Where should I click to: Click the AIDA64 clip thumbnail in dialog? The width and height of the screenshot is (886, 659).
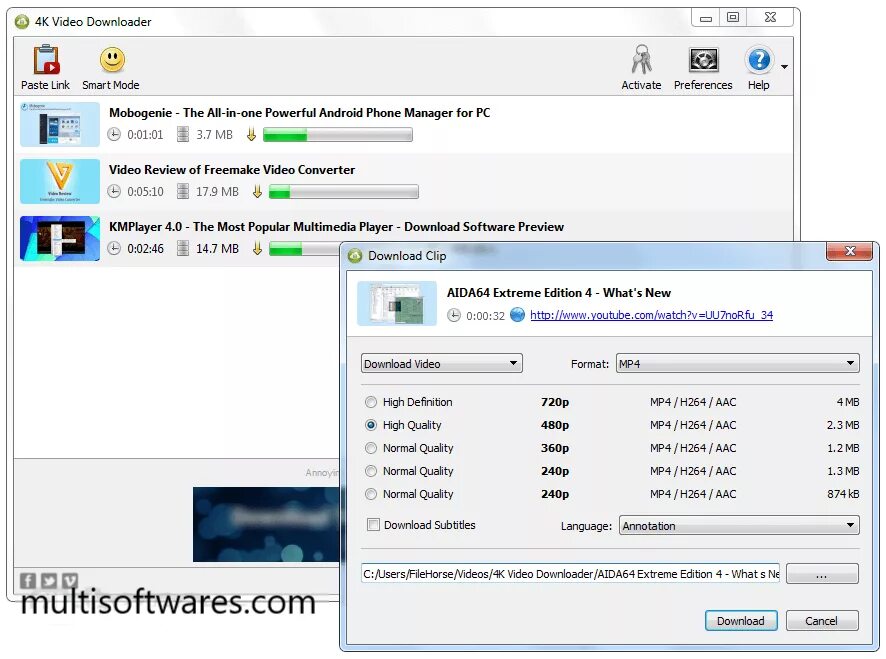click(x=397, y=304)
